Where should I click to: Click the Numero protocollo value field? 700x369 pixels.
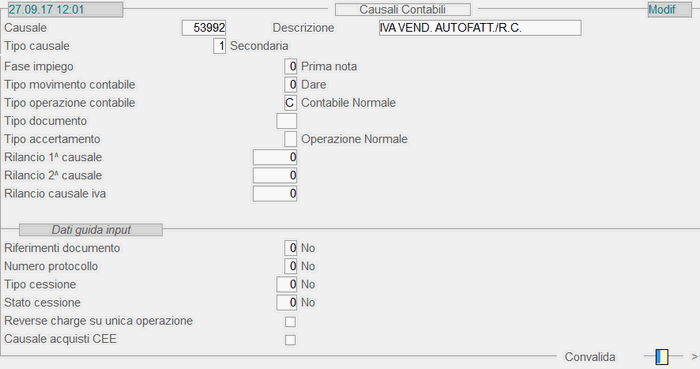[291, 266]
